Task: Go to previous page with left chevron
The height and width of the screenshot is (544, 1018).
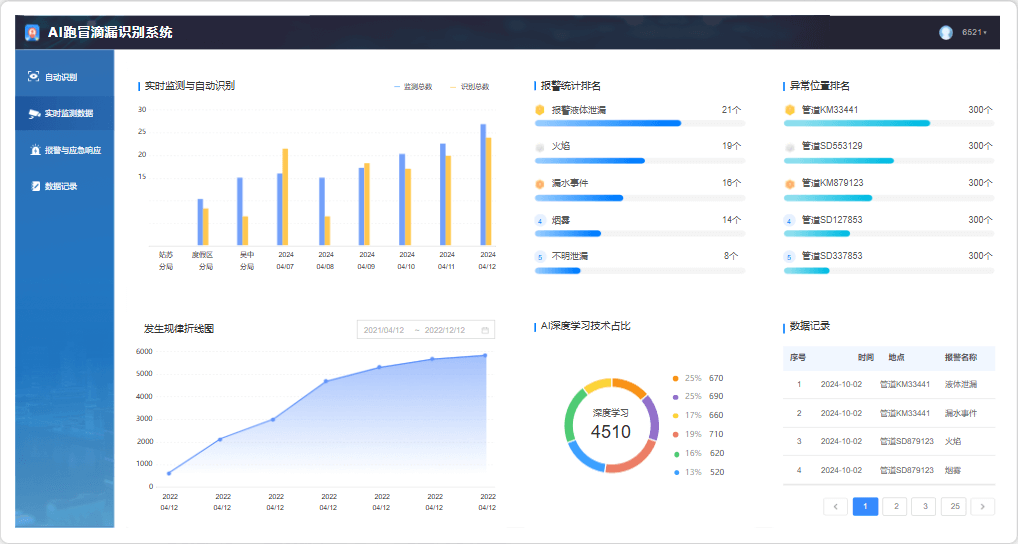Action: pyautogui.click(x=835, y=507)
